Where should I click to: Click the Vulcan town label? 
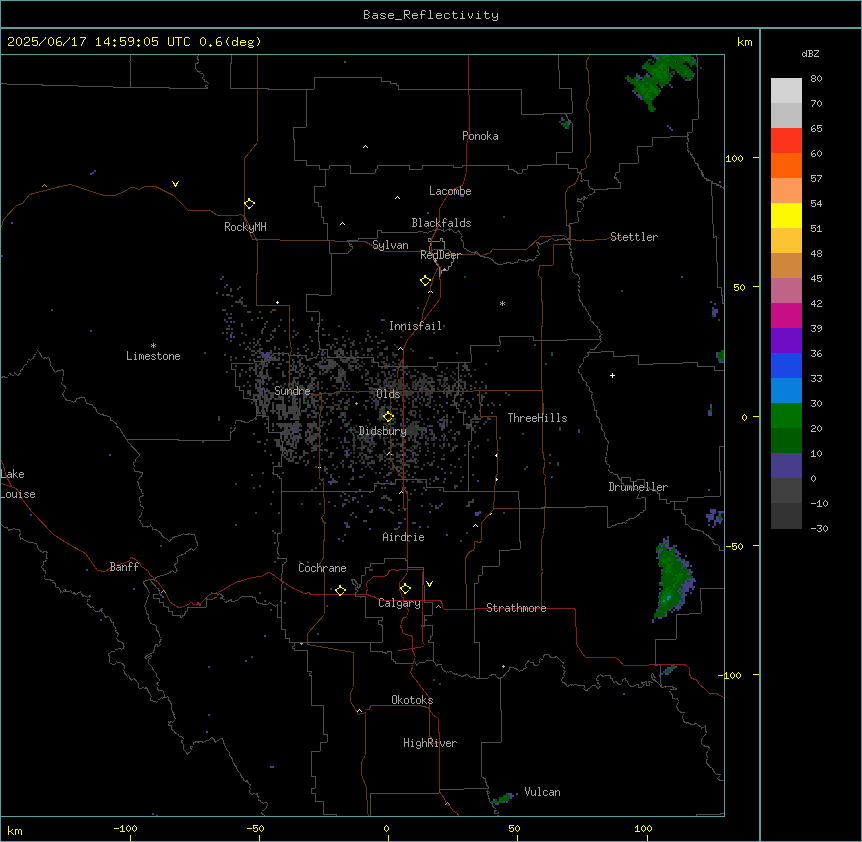click(x=543, y=792)
